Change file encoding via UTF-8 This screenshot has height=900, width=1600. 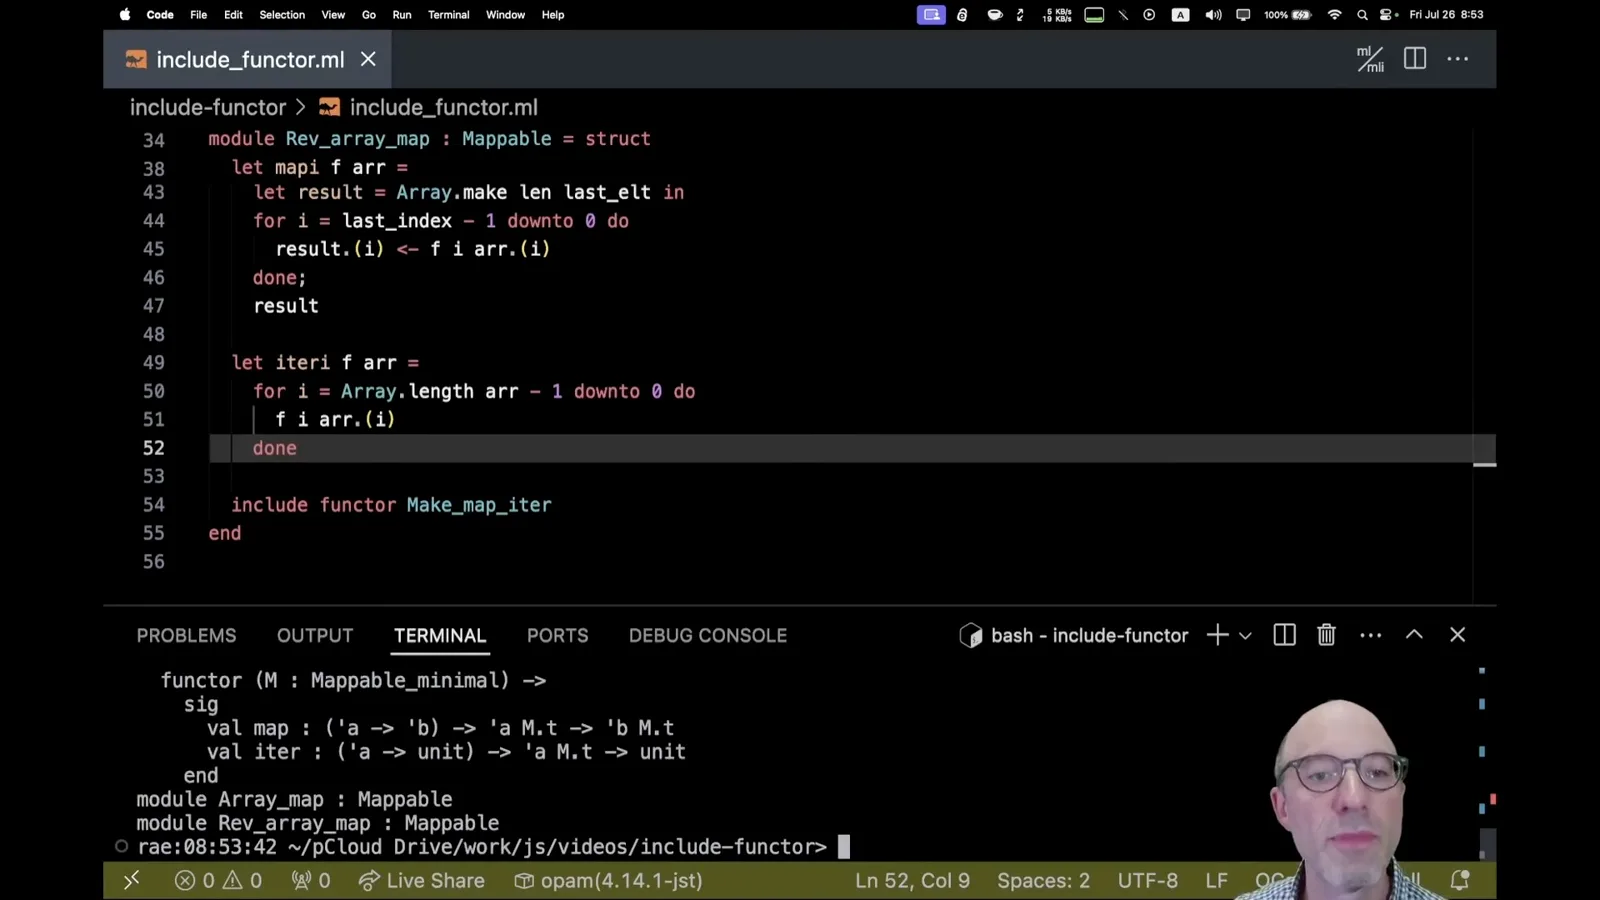1147,880
